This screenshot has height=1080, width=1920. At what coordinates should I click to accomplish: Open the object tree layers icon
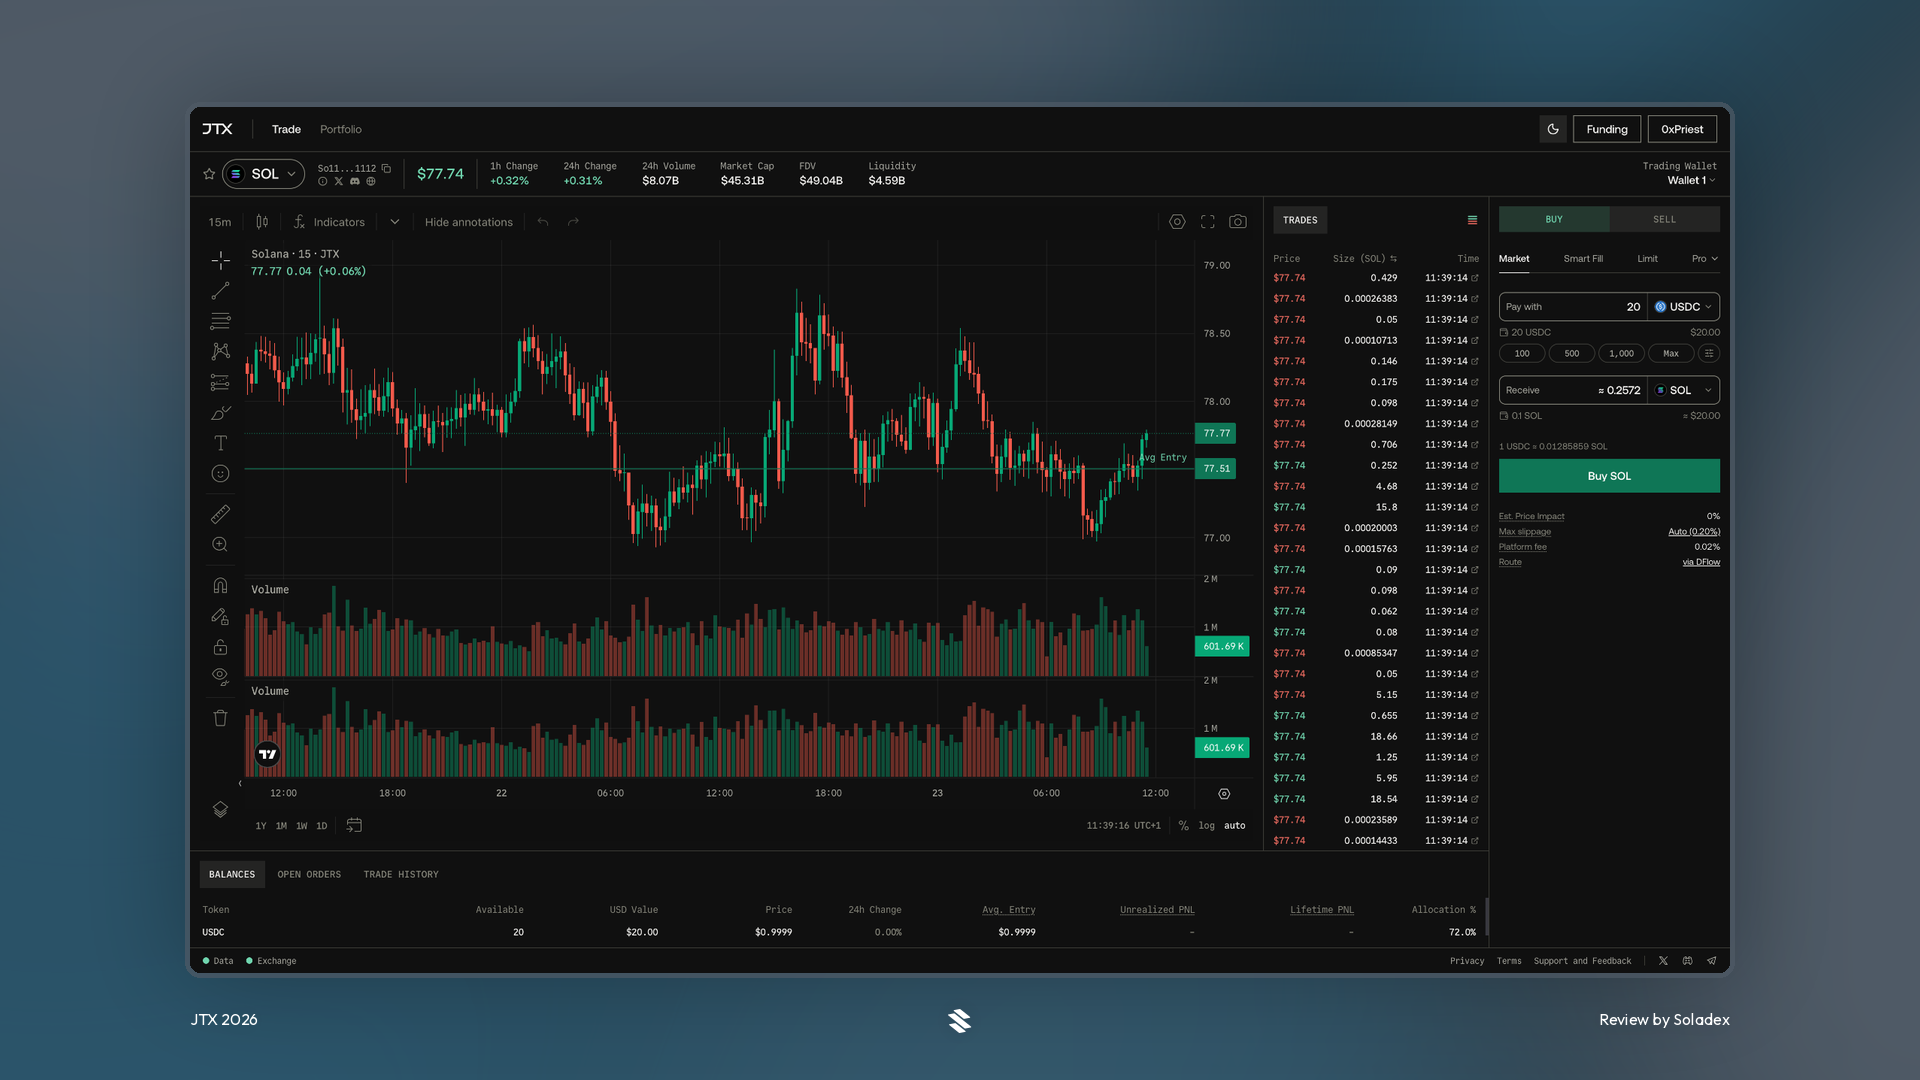click(221, 809)
